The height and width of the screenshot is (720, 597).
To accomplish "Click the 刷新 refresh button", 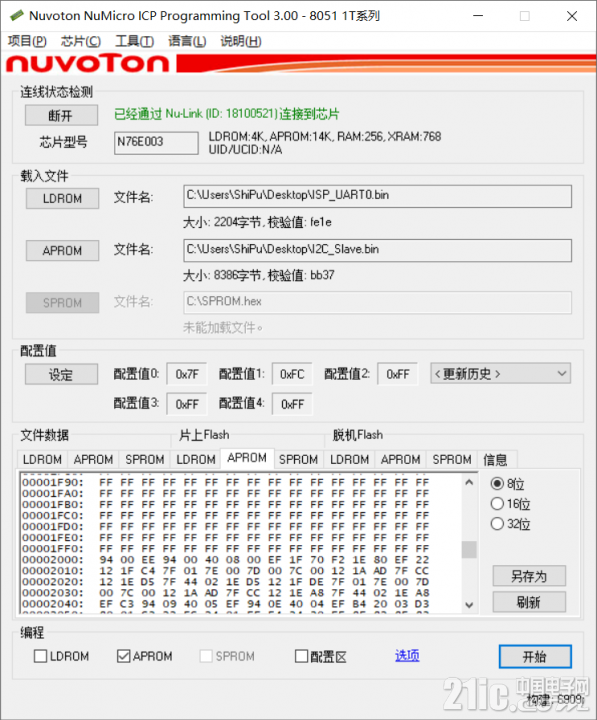I will (x=529, y=602).
